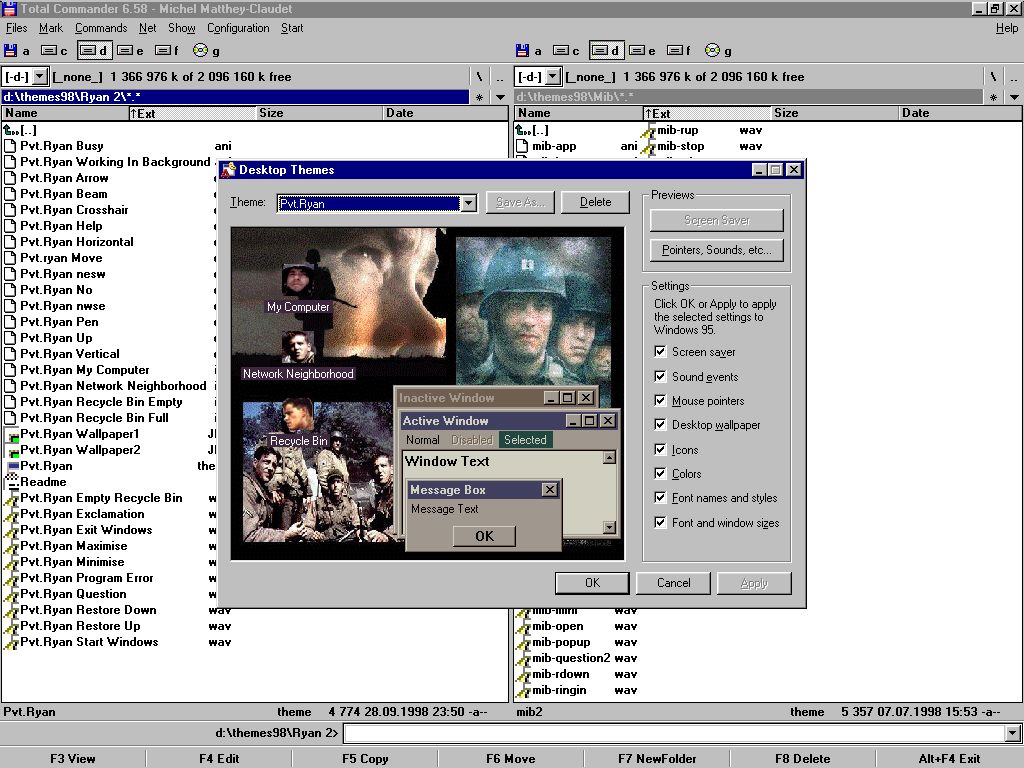The height and width of the screenshot is (768, 1024).
Task: Click the My Computer preview icon
Action: (297, 280)
